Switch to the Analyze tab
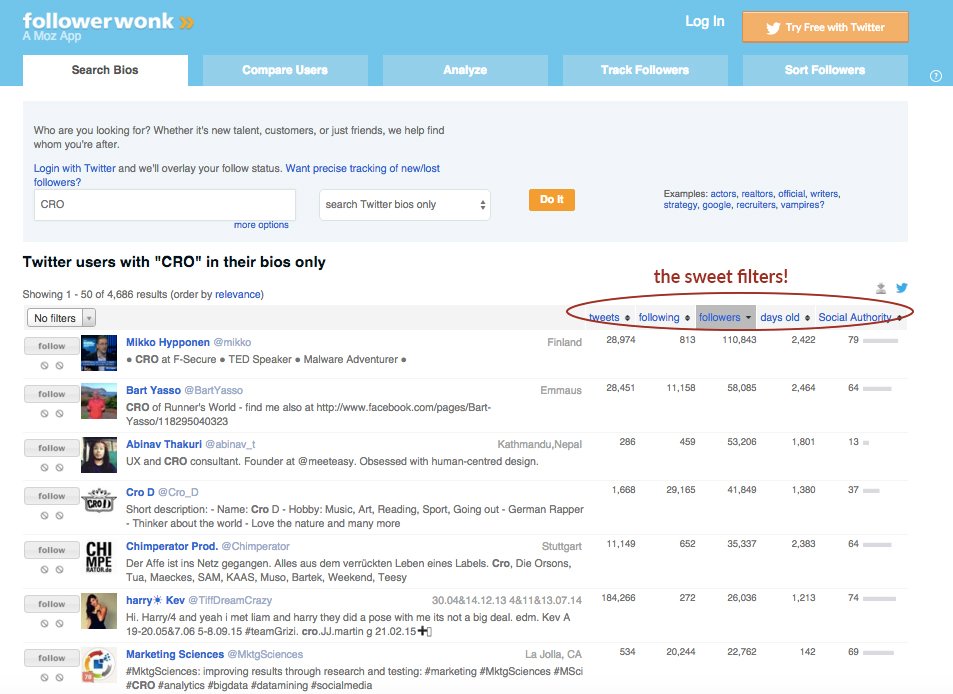The width and height of the screenshot is (953, 694). tap(465, 70)
